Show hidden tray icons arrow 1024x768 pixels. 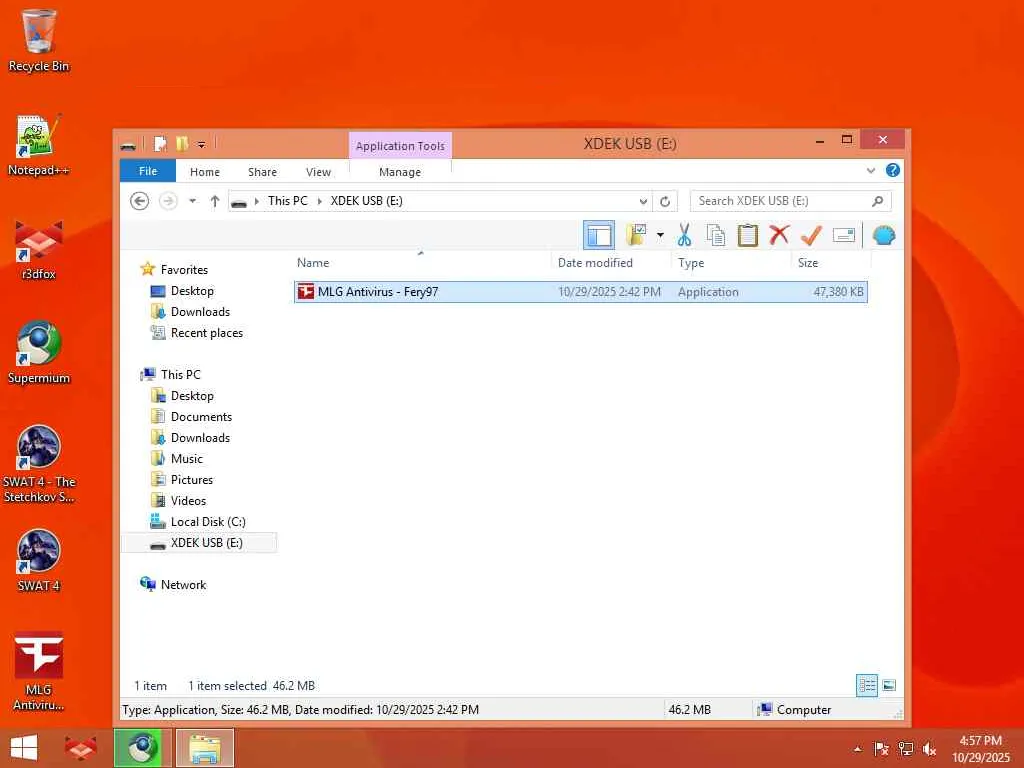(x=857, y=749)
